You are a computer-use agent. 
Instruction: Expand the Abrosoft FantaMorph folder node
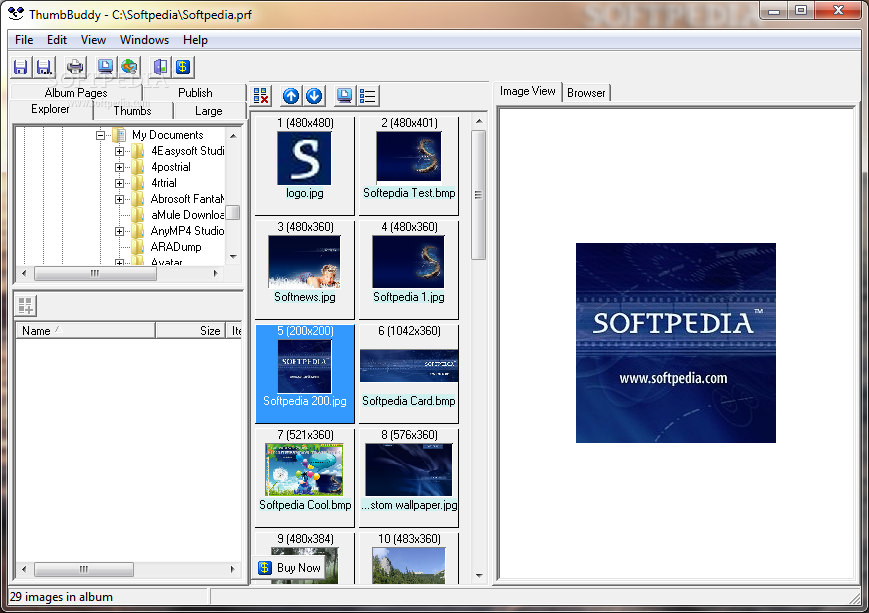119,199
